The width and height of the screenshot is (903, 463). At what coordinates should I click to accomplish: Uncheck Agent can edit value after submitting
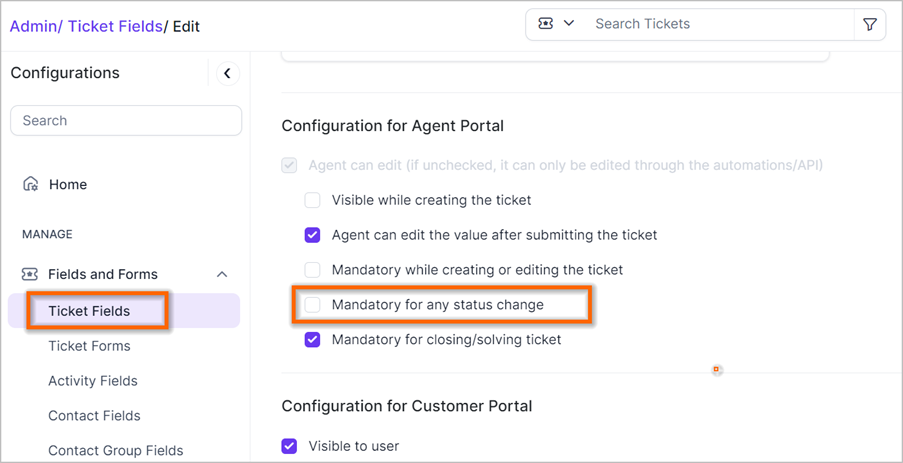[x=312, y=235]
